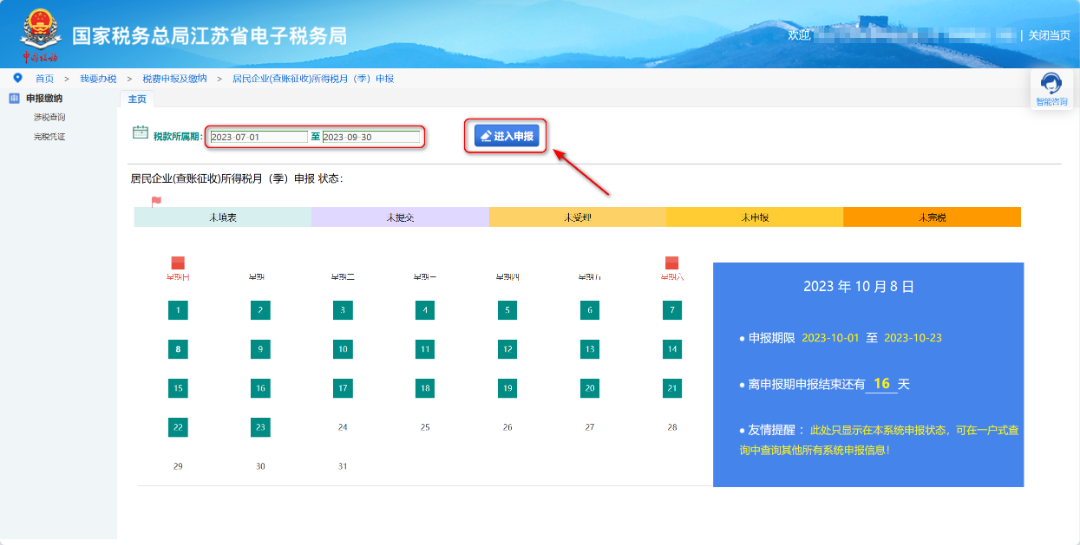Select calendar day 2
Viewport: 1080px width, 545px height.
click(x=260, y=310)
